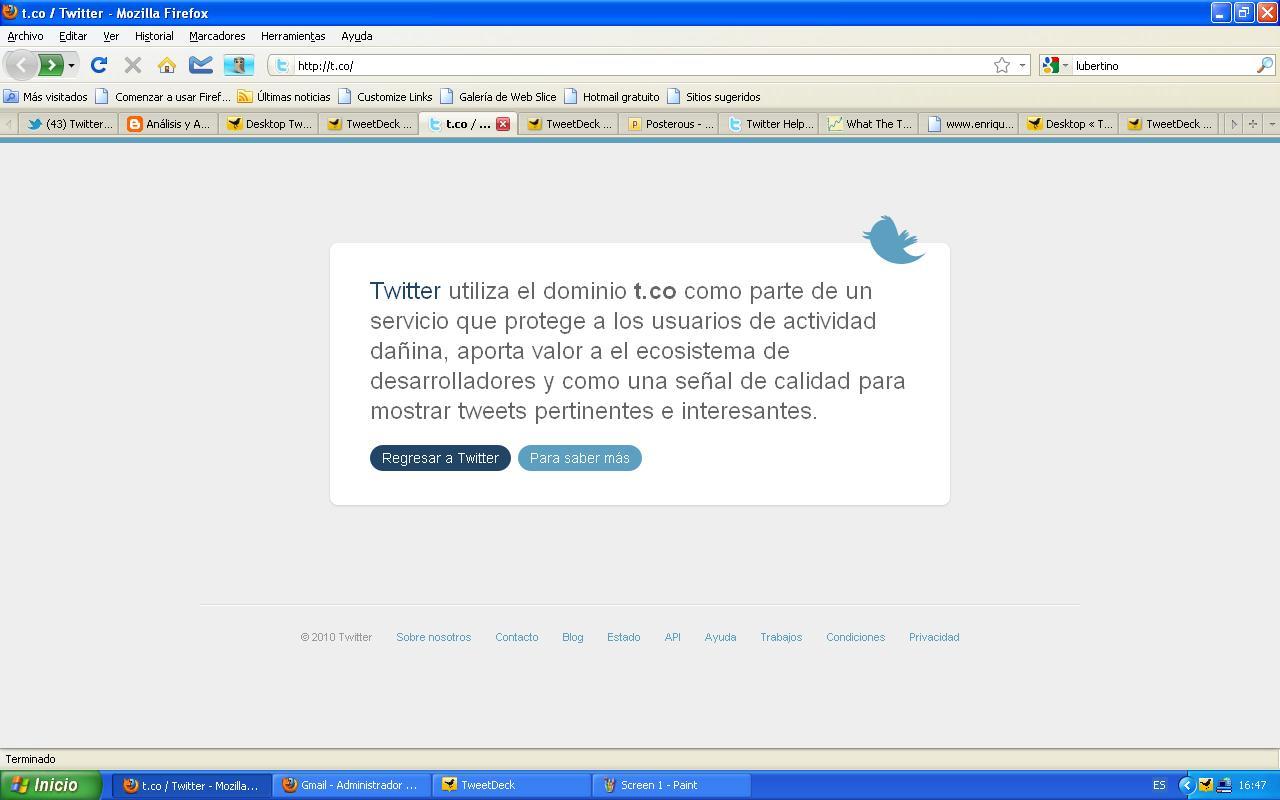The width and height of the screenshot is (1280, 800).
Task: Follow the Twitter link in the message
Action: 405,291
